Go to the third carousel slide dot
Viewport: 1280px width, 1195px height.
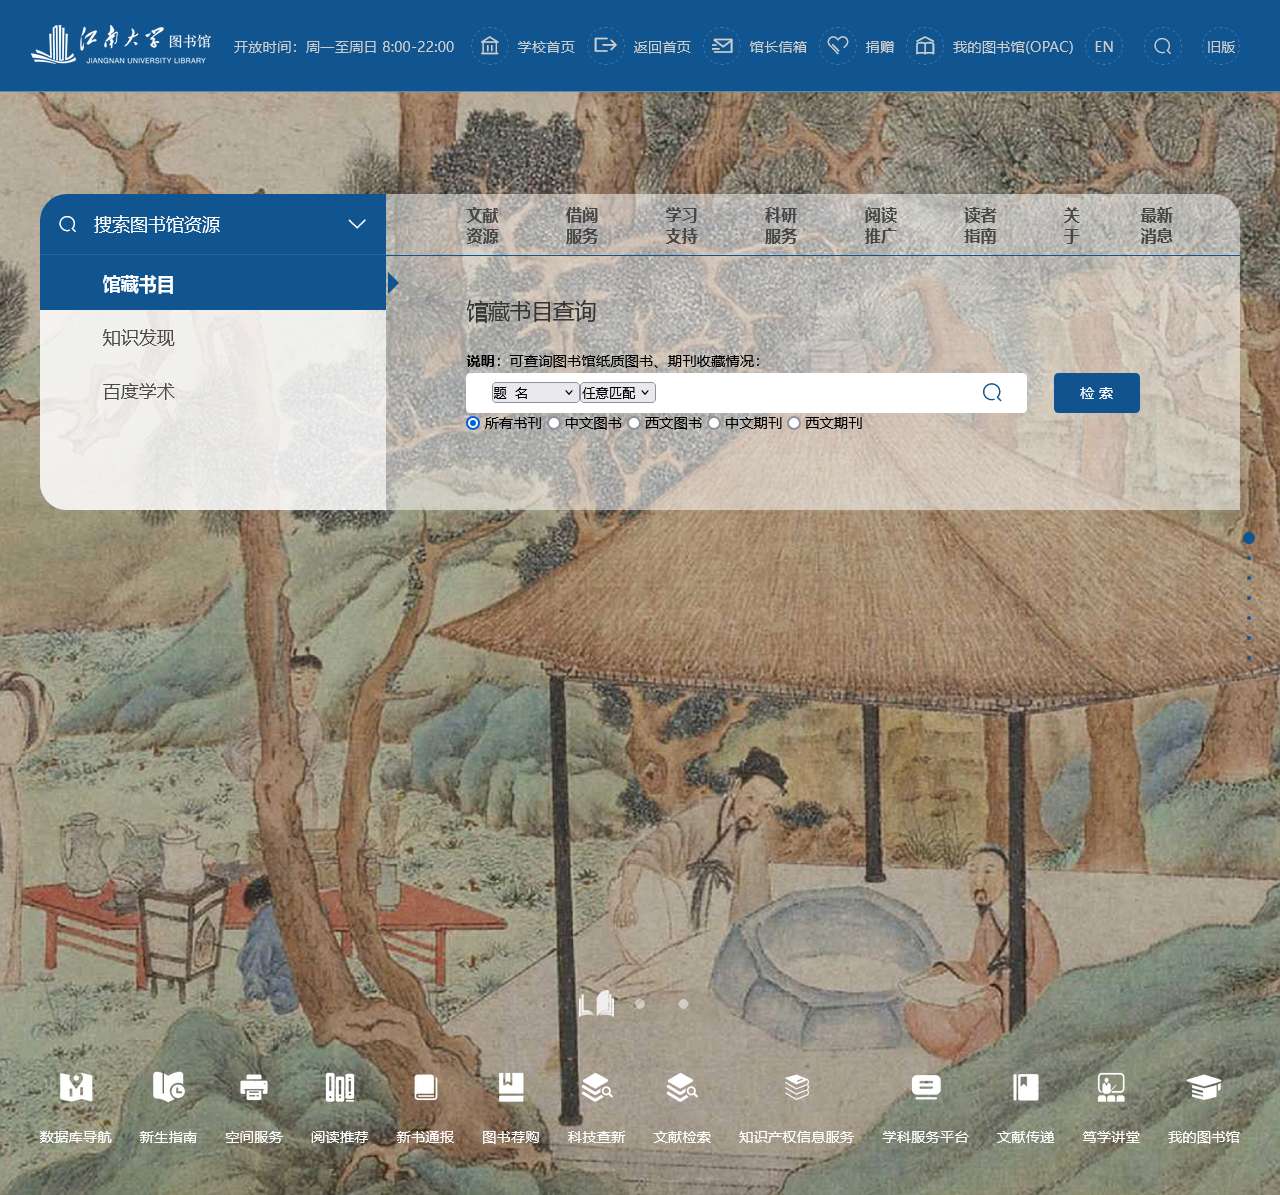pos(683,1004)
